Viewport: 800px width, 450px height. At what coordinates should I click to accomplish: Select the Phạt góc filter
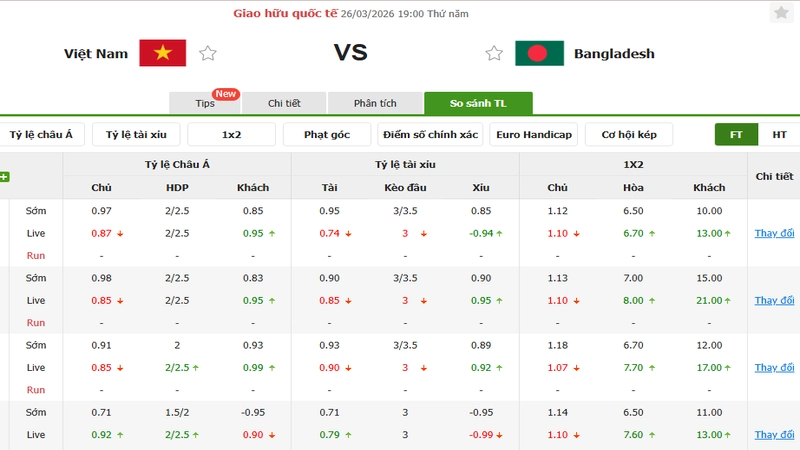[x=326, y=135]
